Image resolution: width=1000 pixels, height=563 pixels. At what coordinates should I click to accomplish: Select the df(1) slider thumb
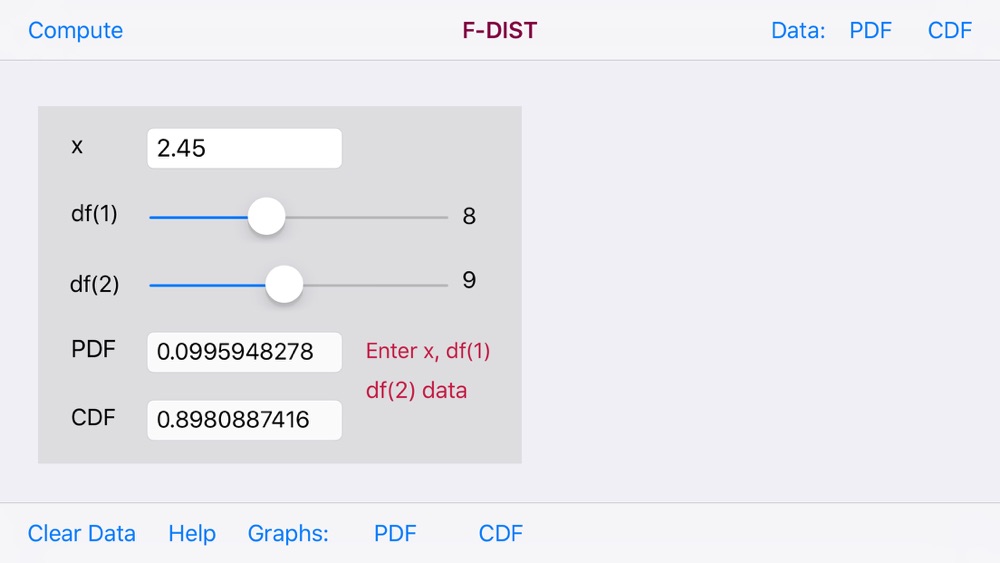[267, 216]
